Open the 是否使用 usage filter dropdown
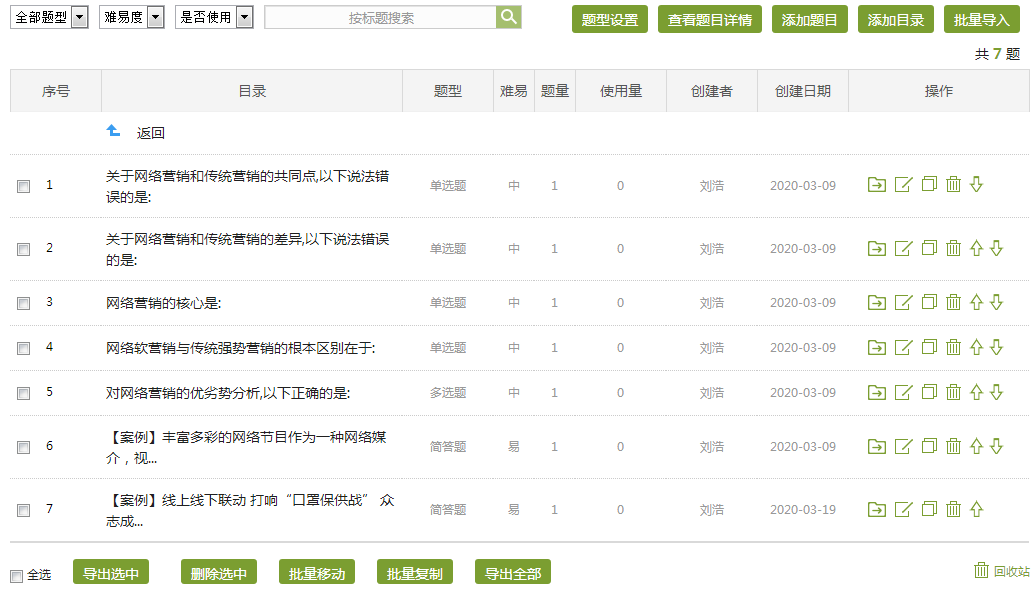The image size is (1033, 592). pyautogui.click(x=214, y=17)
